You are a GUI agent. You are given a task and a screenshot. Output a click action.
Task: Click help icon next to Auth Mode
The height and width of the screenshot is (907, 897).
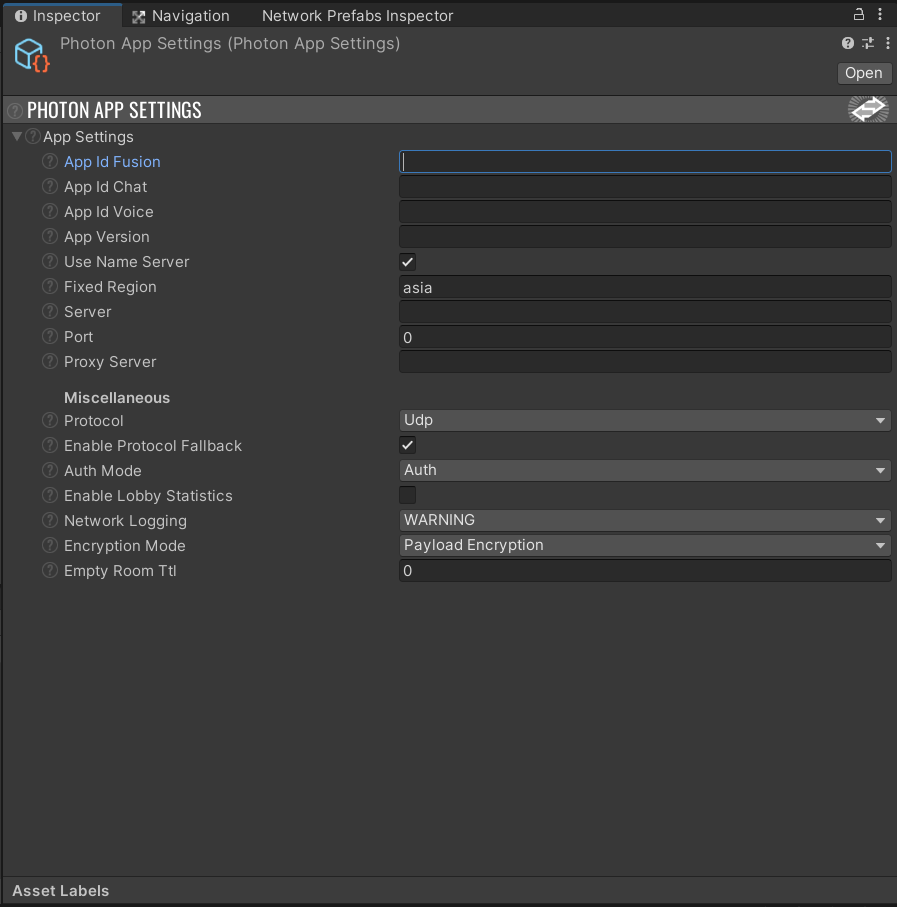pyautogui.click(x=50, y=470)
